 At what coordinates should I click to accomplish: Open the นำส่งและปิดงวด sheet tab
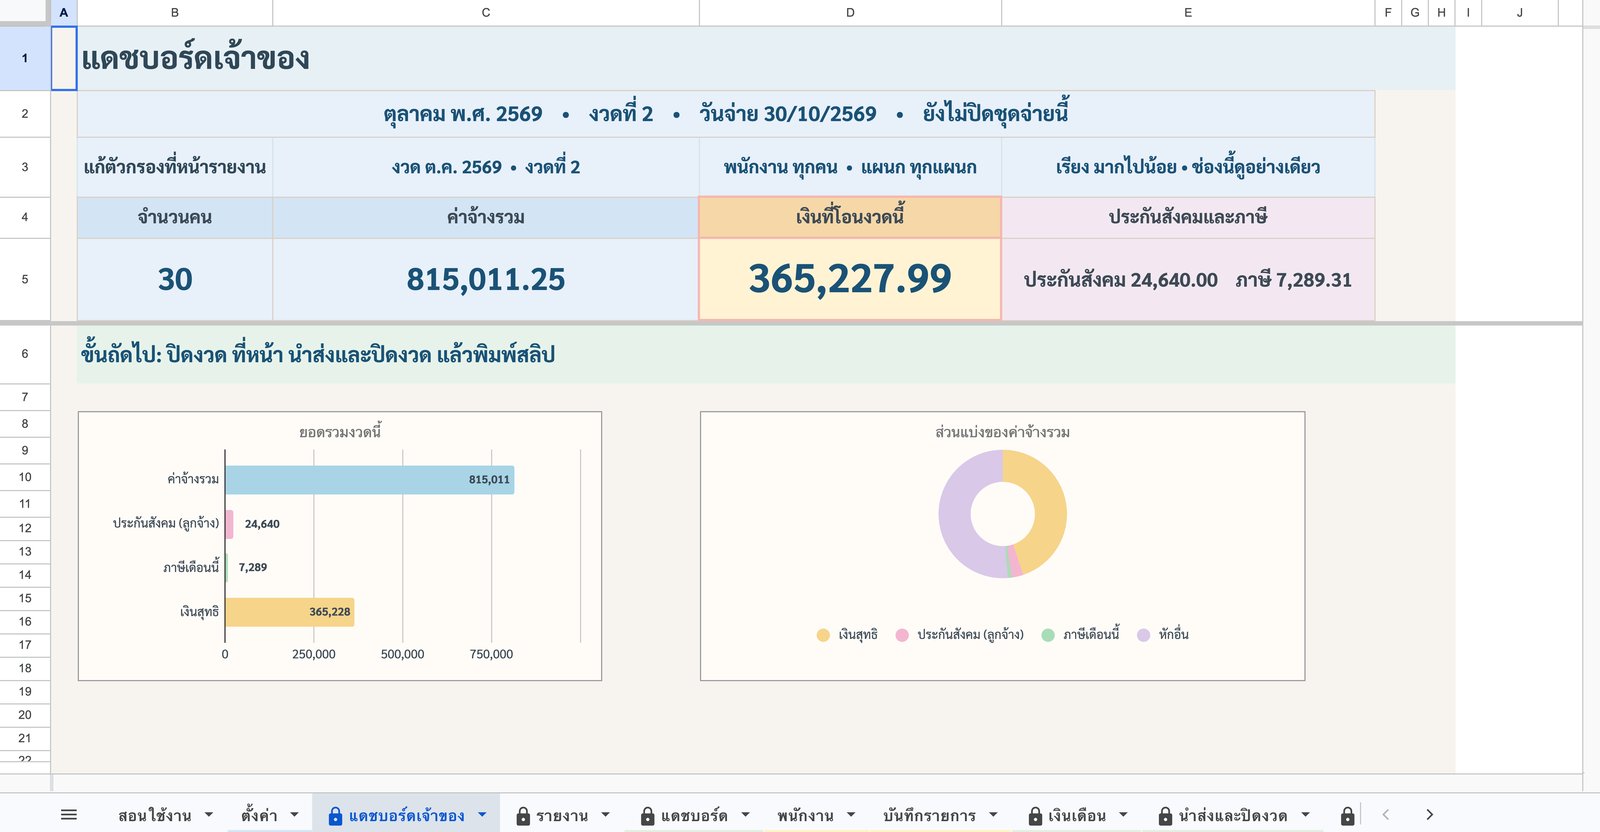pyautogui.click(x=1233, y=815)
